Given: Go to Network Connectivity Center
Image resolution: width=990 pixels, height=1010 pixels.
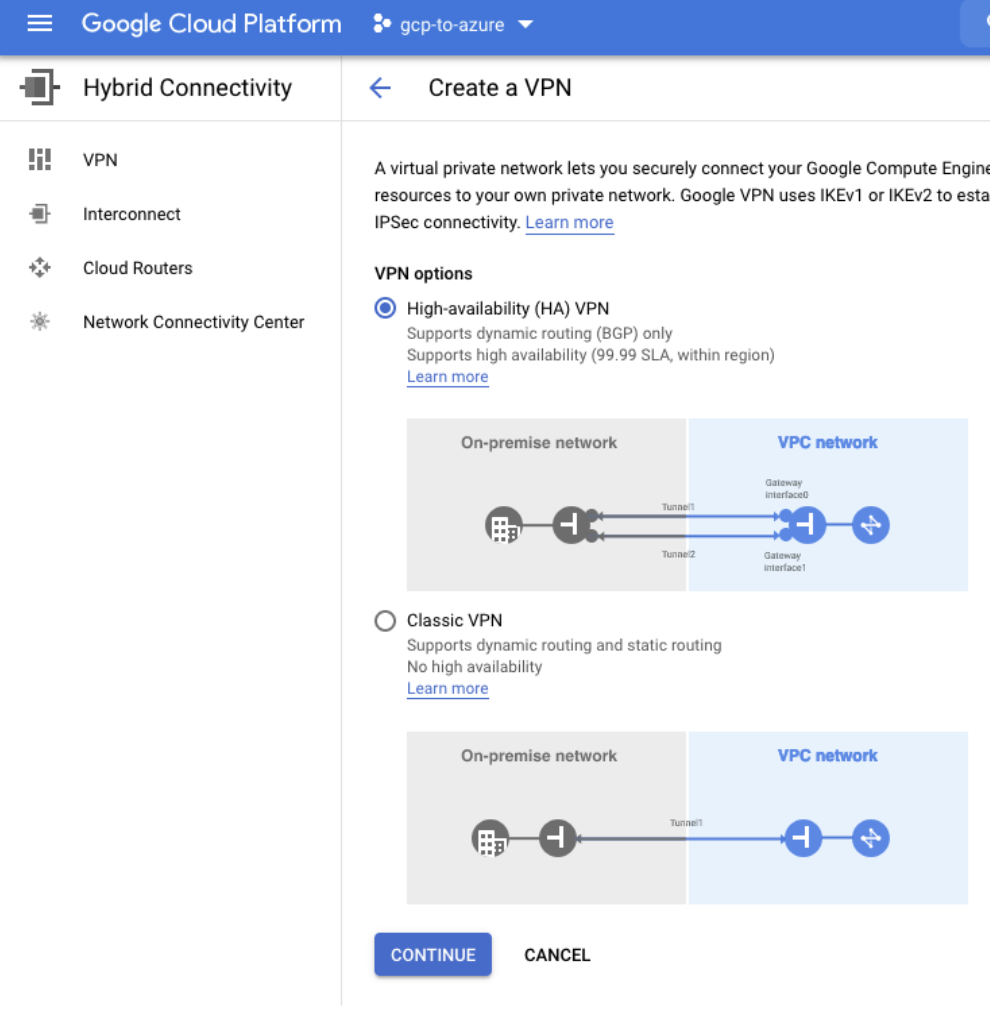Looking at the screenshot, I should [x=194, y=322].
